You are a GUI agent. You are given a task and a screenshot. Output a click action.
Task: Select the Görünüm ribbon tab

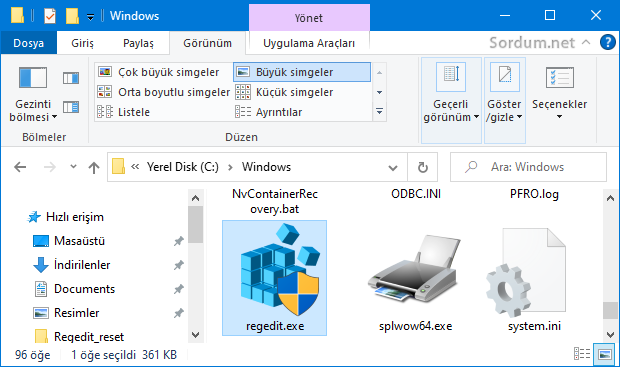click(x=207, y=43)
